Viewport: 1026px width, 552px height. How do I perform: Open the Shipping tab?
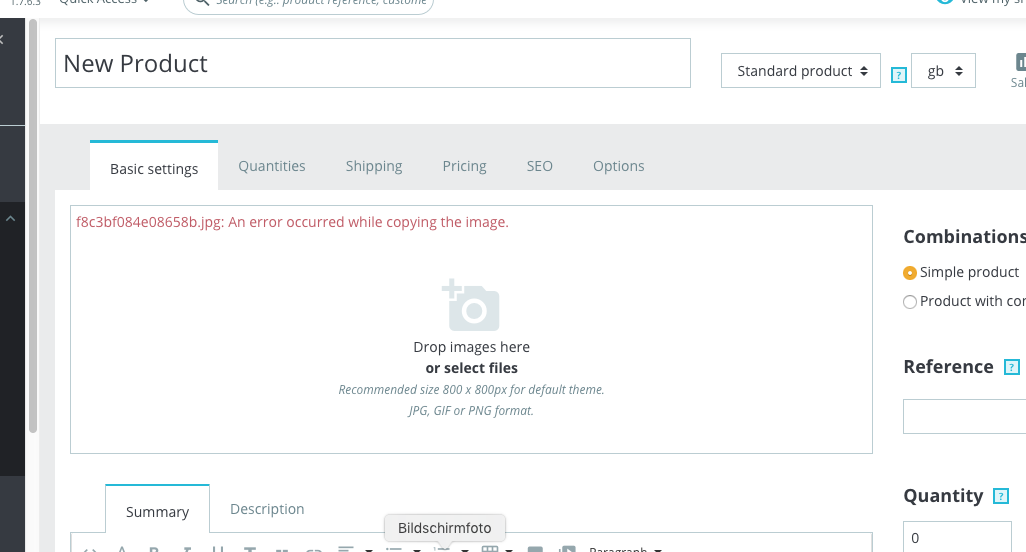[374, 166]
